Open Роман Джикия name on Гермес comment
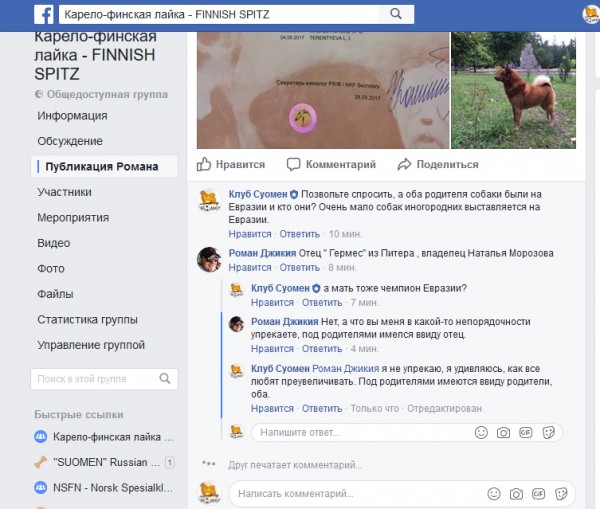Viewport: 600px width, 509px height. coord(262,253)
